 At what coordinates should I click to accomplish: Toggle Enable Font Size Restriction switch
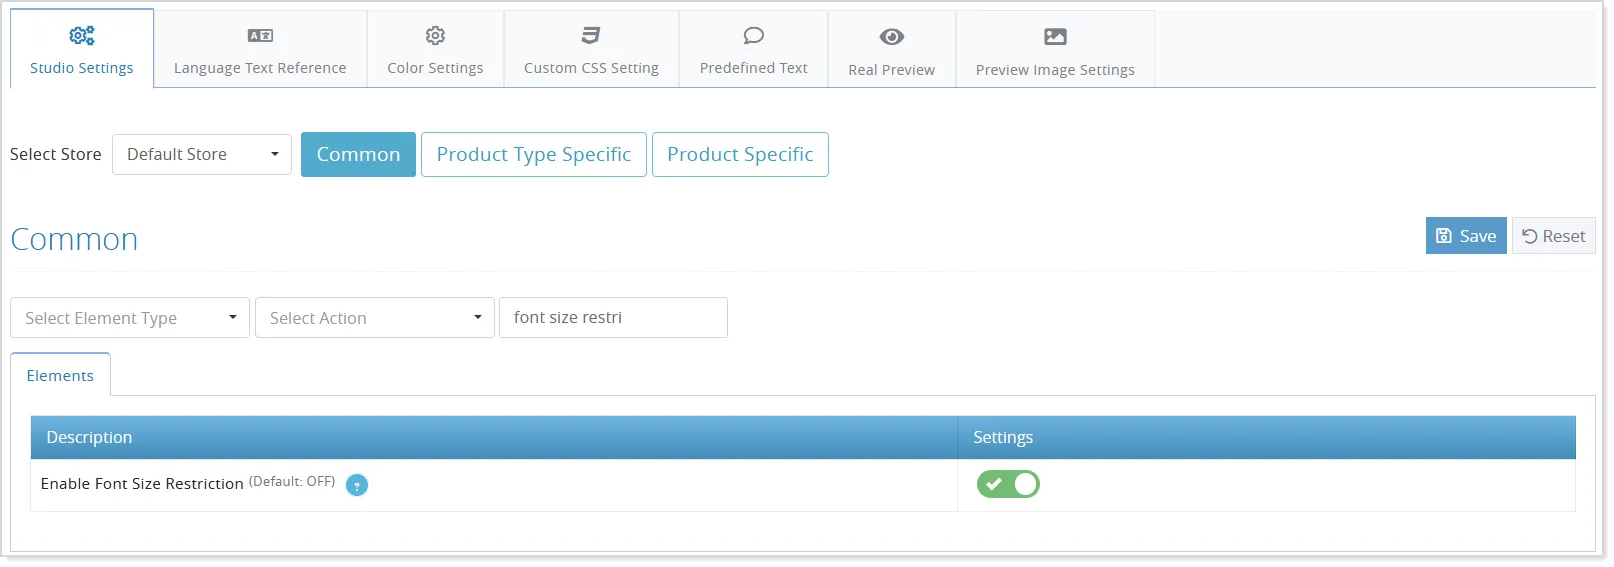1008,484
